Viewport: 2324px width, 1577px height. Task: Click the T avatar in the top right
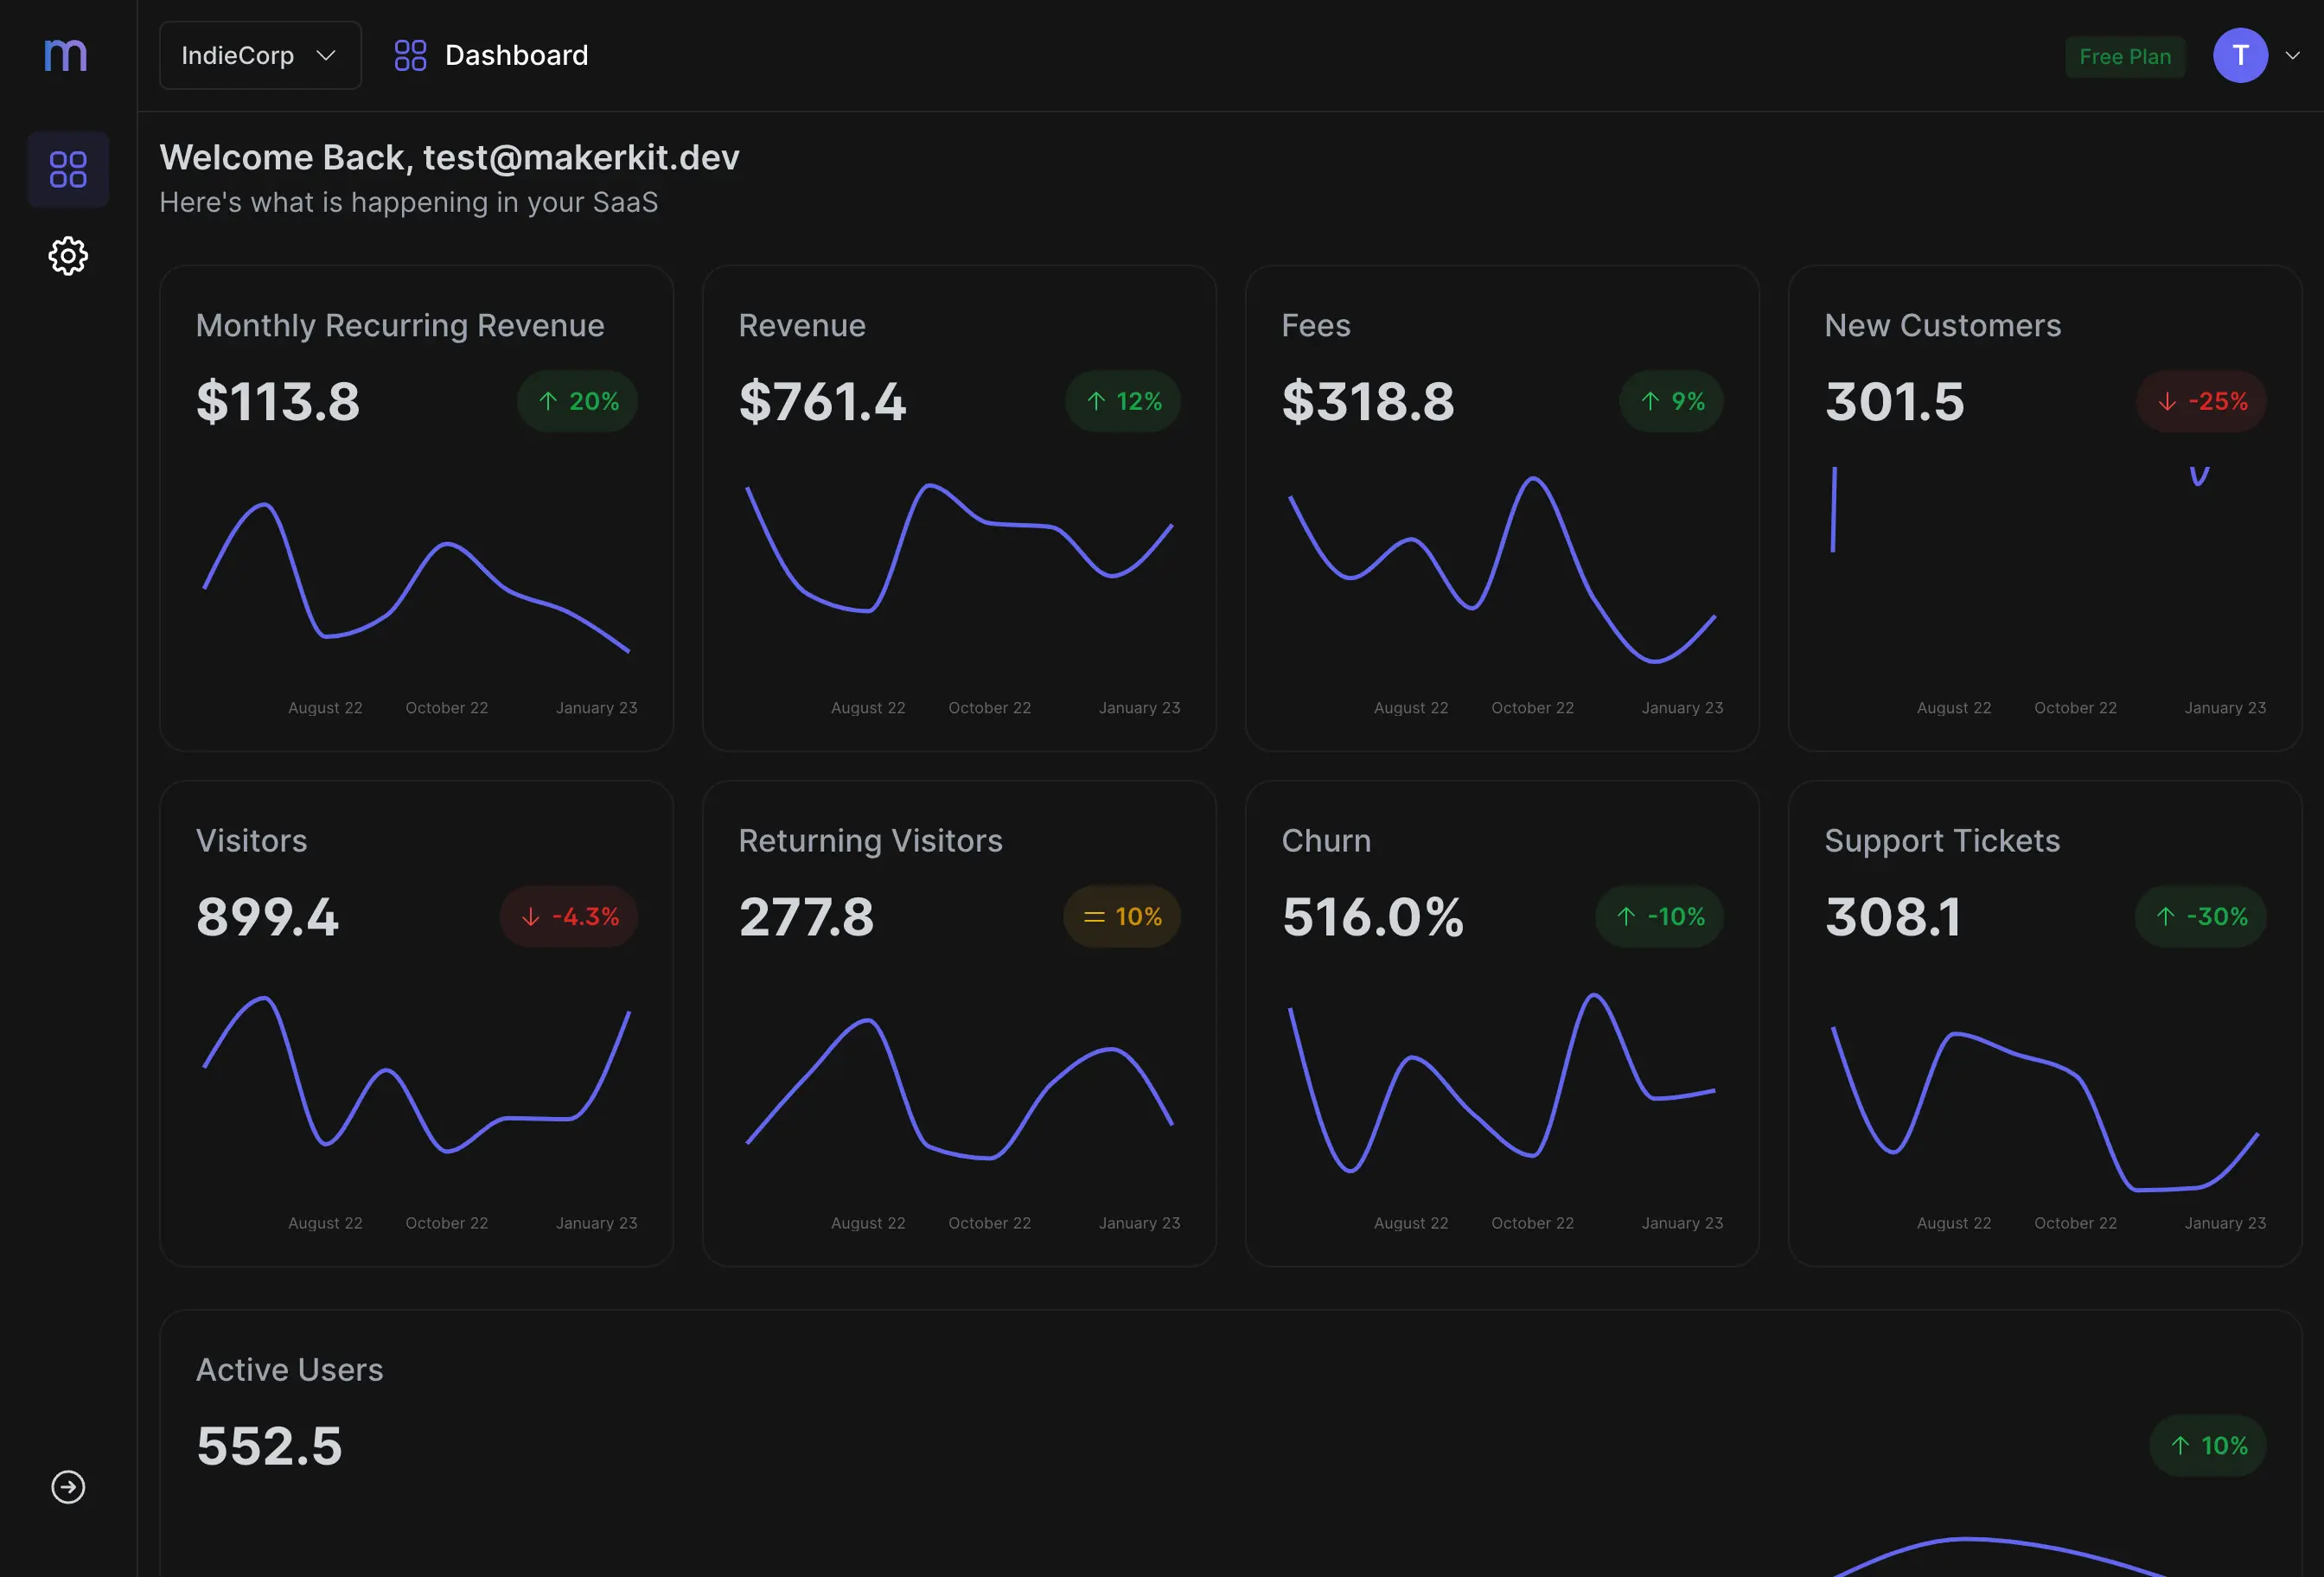coord(2240,55)
